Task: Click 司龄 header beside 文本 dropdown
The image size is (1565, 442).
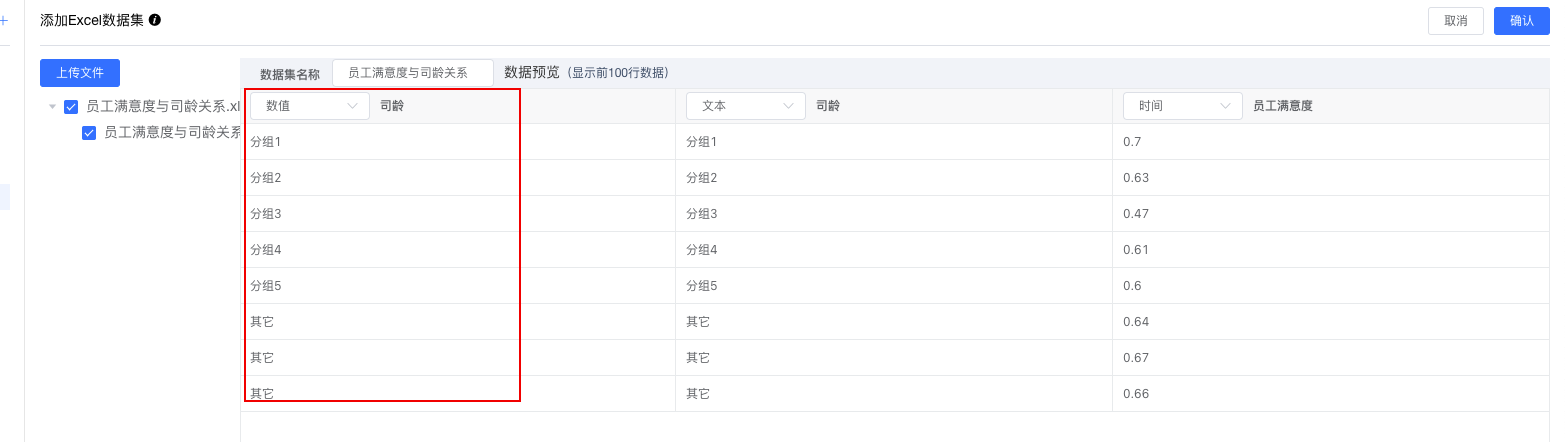Action: click(x=828, y=106)
